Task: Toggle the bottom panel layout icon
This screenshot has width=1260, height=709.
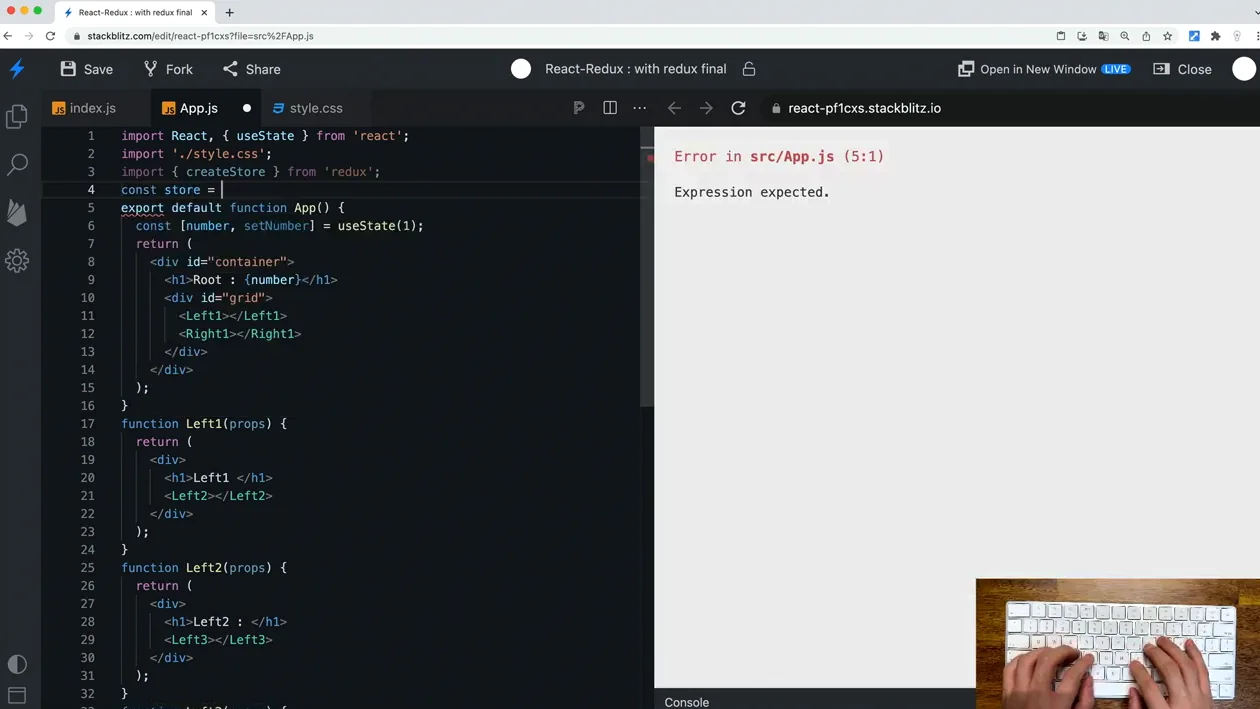Action: click(x=17, y=695)
